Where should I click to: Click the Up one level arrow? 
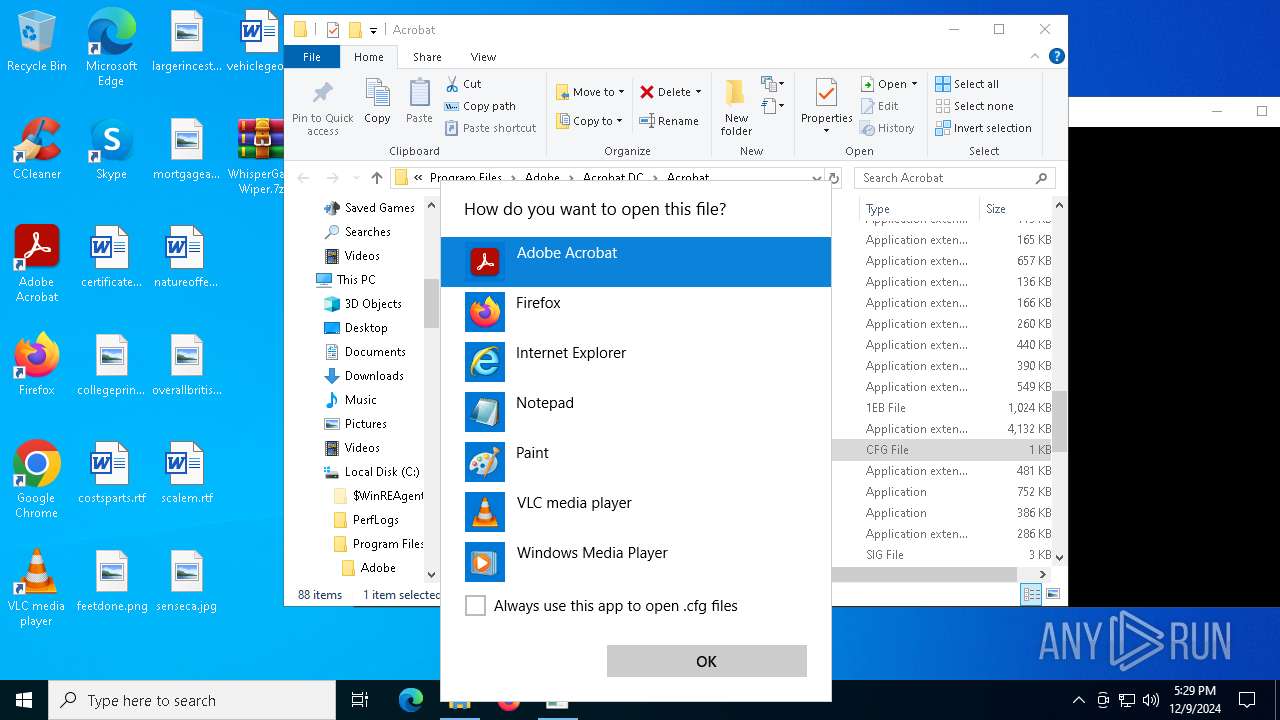[x=376, y=178]
